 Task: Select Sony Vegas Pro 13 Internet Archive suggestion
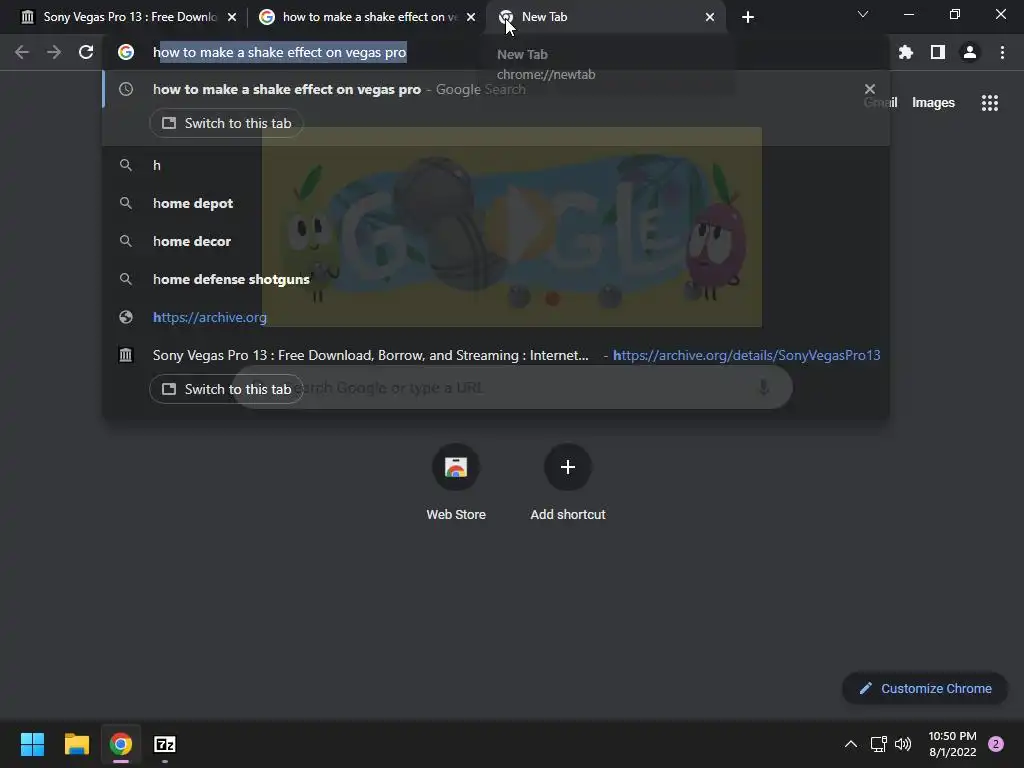click(496, 355)
